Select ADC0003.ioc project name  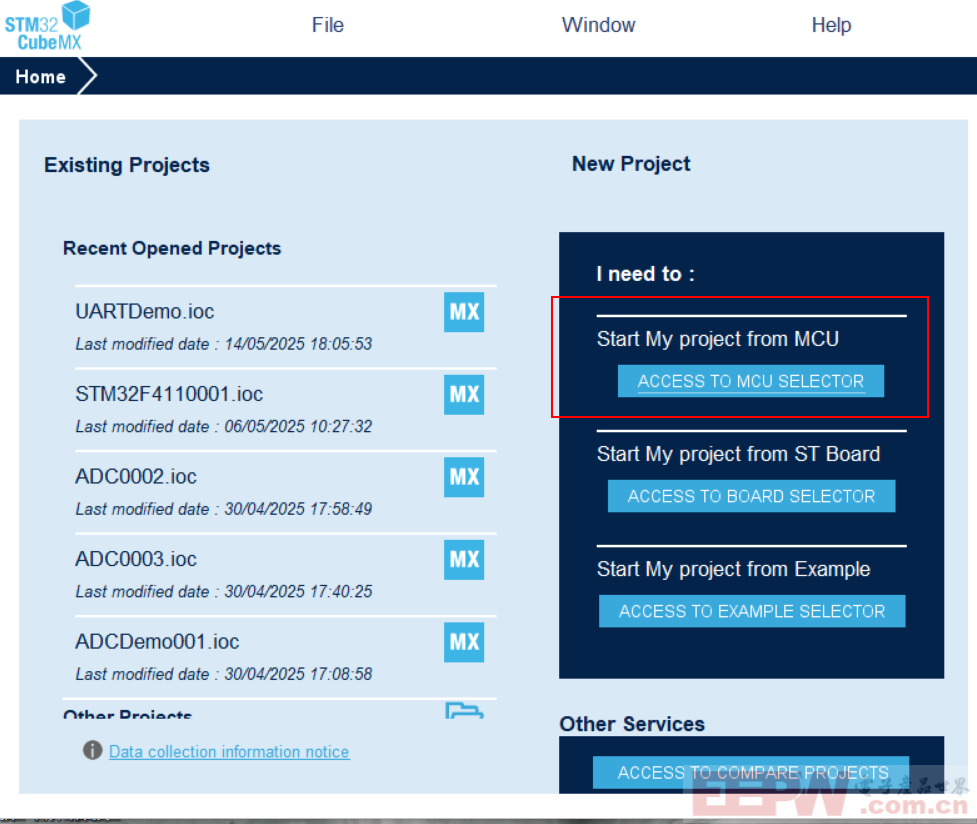click(136, 559)
